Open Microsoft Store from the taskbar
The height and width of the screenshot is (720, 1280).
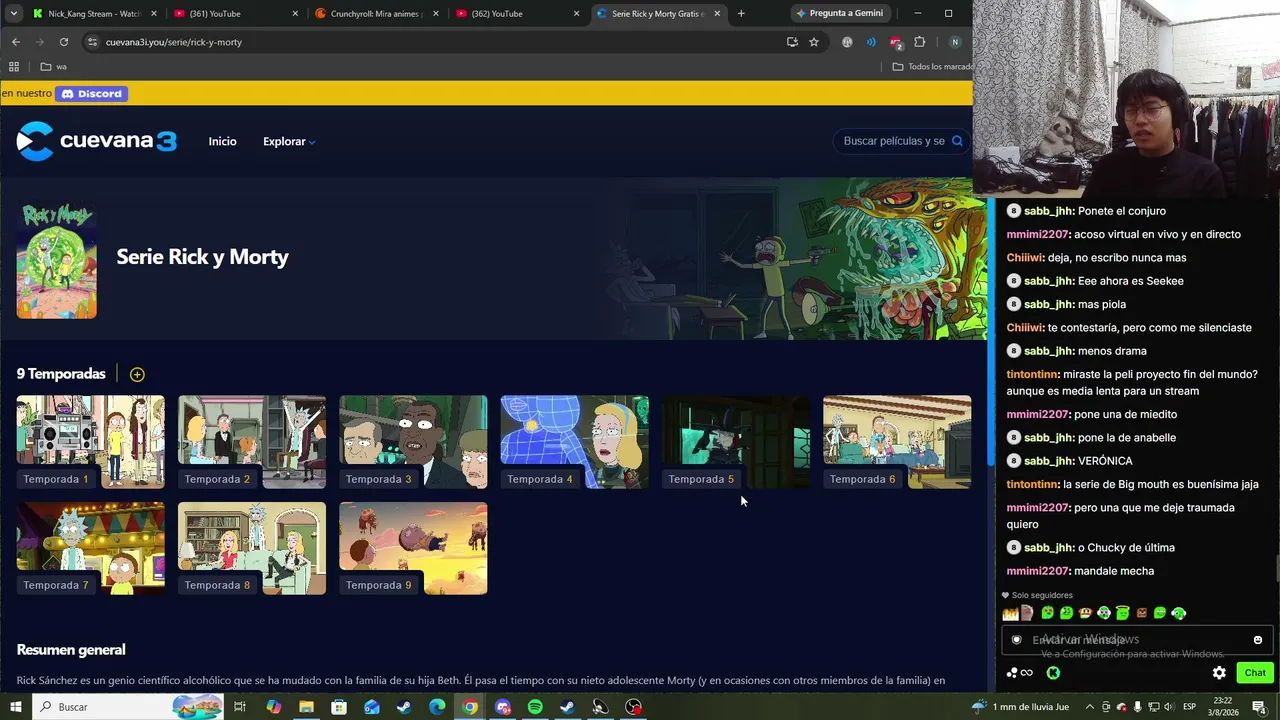[339, 707]
